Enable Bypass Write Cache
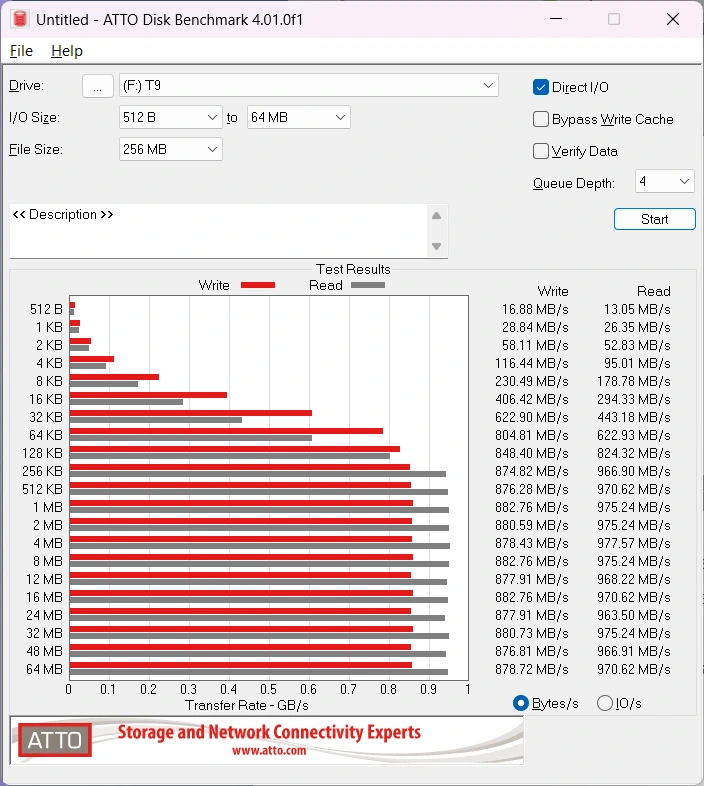Viewport: 704px width, 786px height. pyautogui.click(x=541, y=119)
